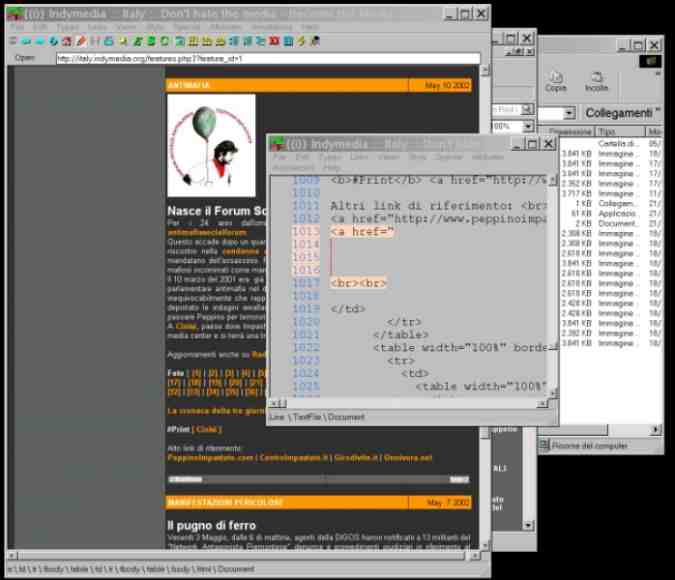Click the Nasce il Forum article heading

[x=217, y=211]
